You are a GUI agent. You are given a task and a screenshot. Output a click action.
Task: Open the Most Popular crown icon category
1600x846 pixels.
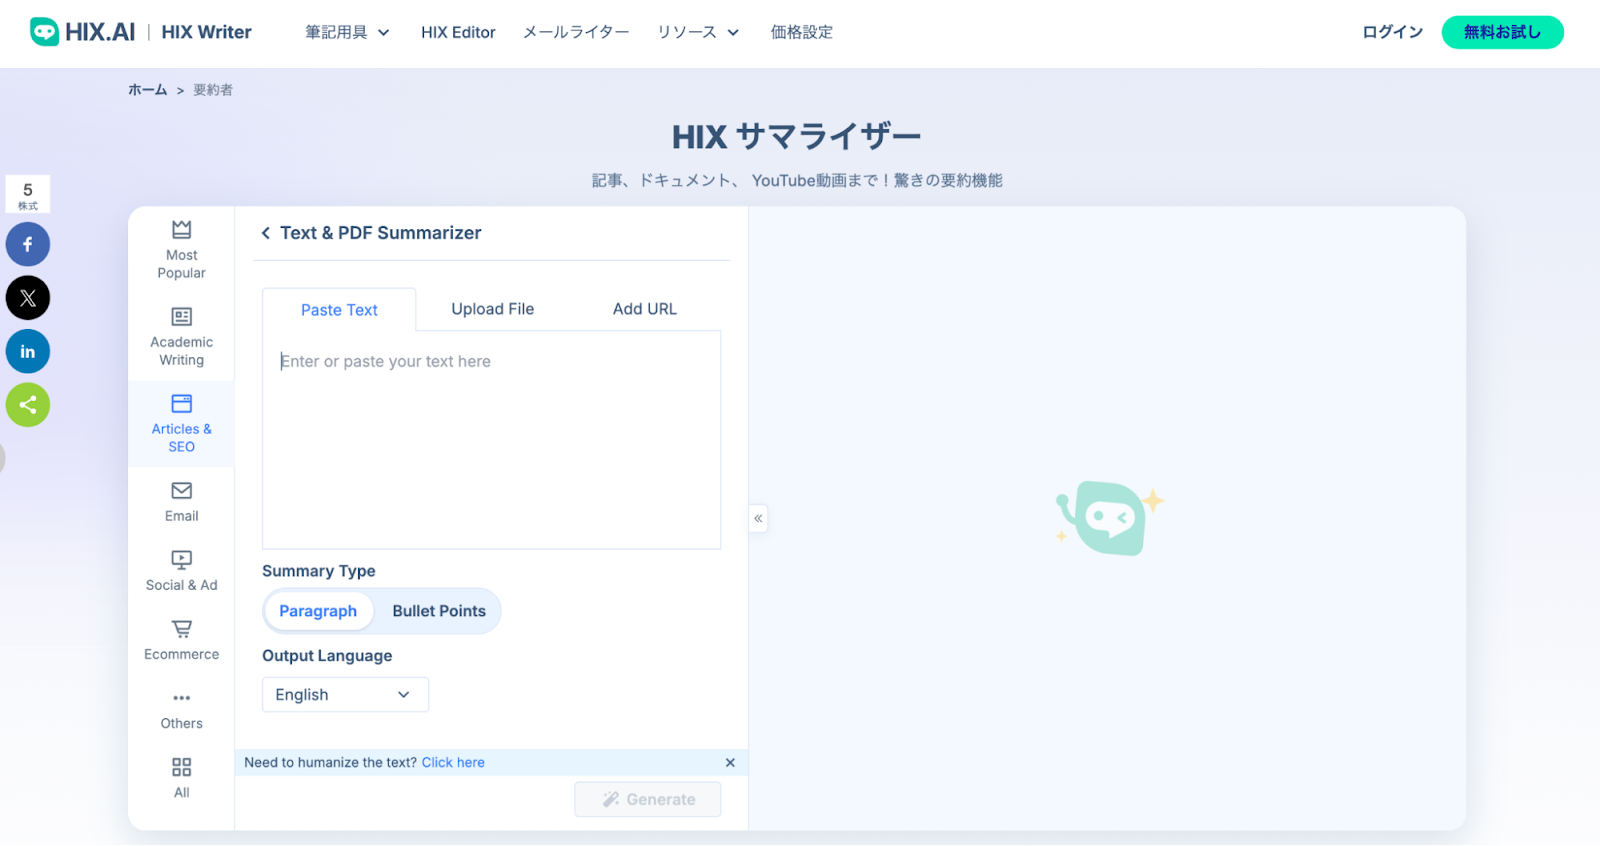click(181, 230)
